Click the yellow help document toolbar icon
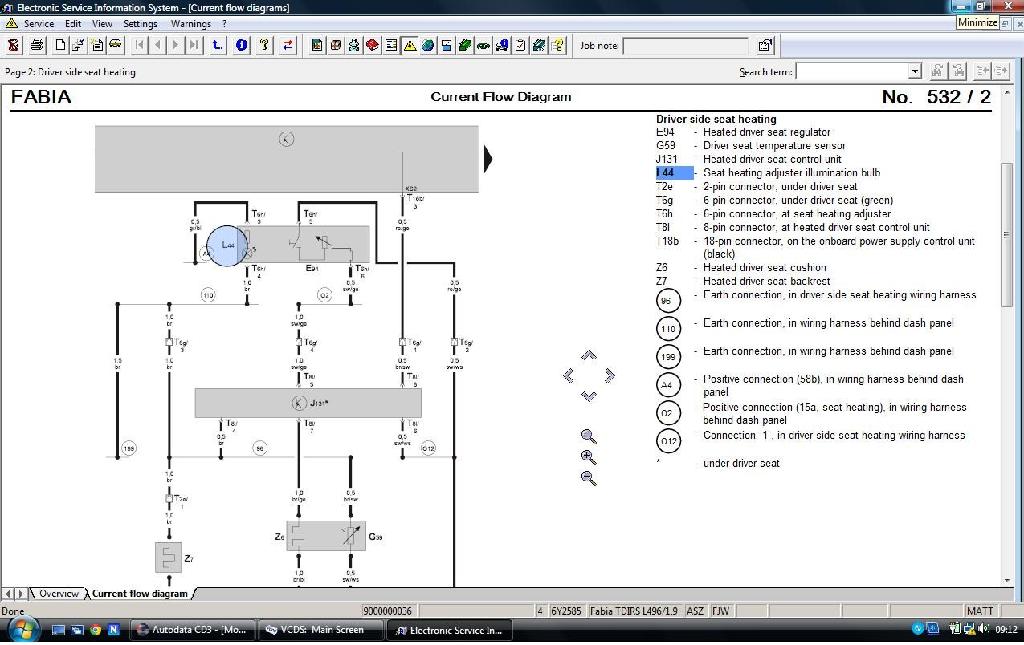 pos(558,45)
